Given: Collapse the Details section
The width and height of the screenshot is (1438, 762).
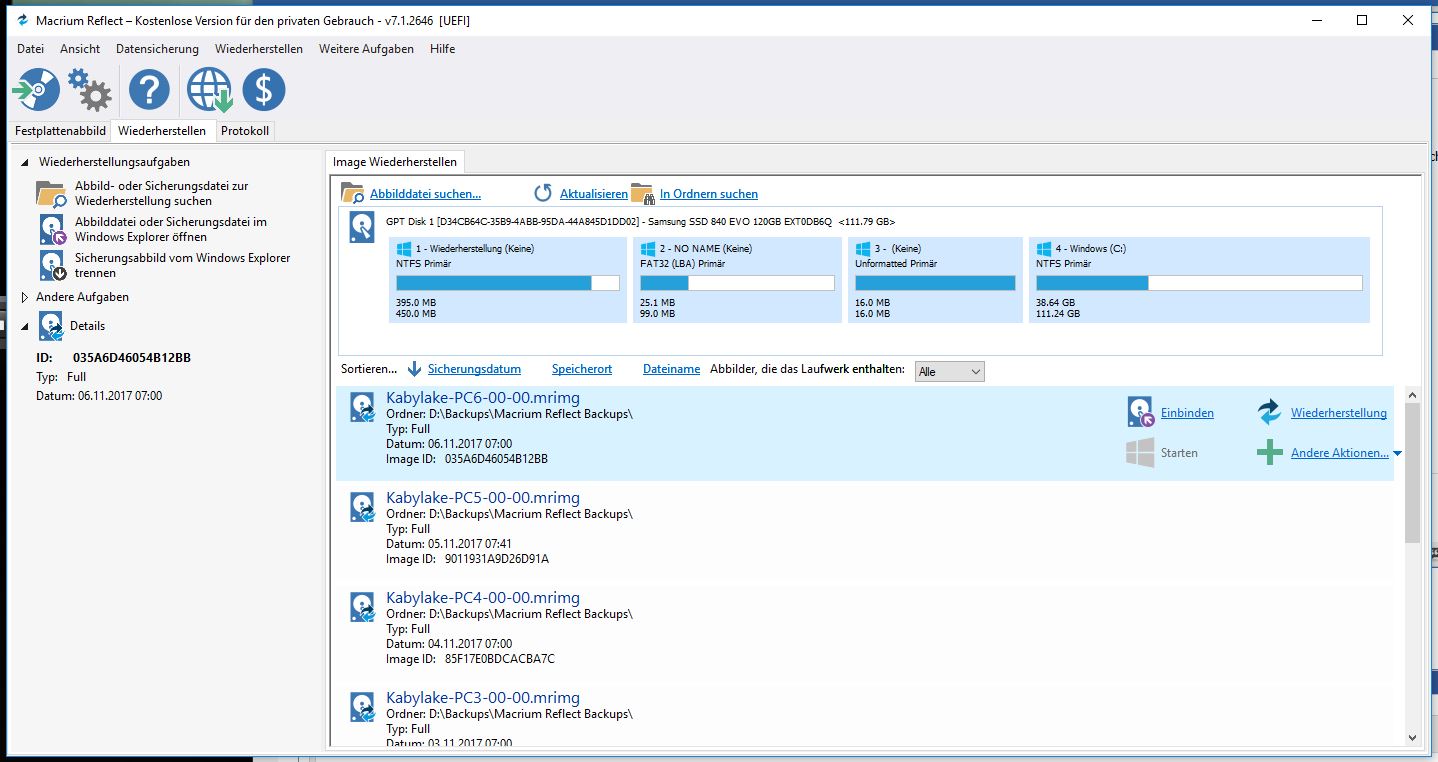Looking at the screenshot, I should pos(25,326).
